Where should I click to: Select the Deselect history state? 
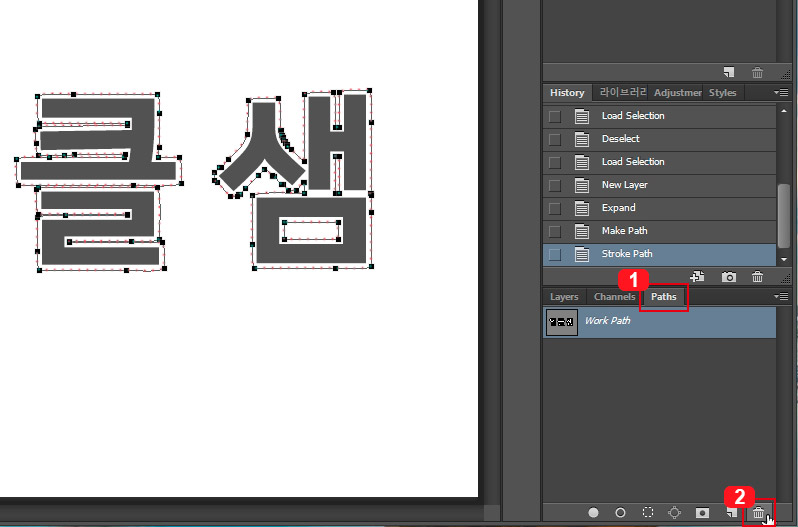click(x=660, y=139)
